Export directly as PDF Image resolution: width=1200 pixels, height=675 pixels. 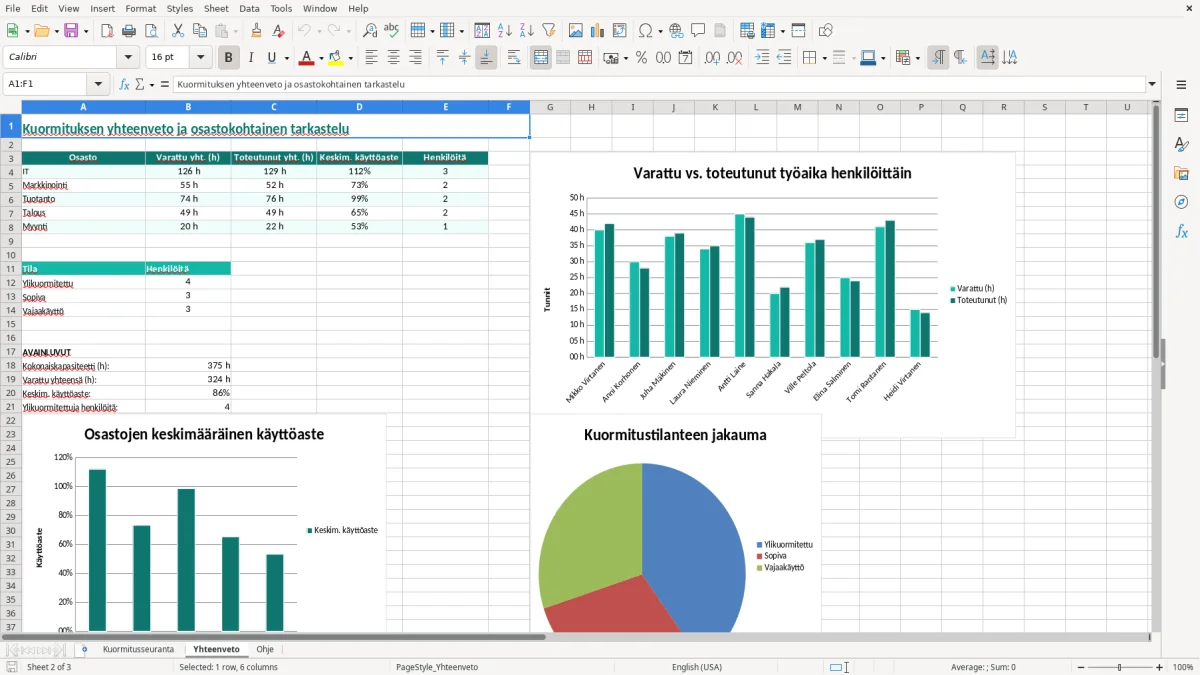[x=107, y=31]
